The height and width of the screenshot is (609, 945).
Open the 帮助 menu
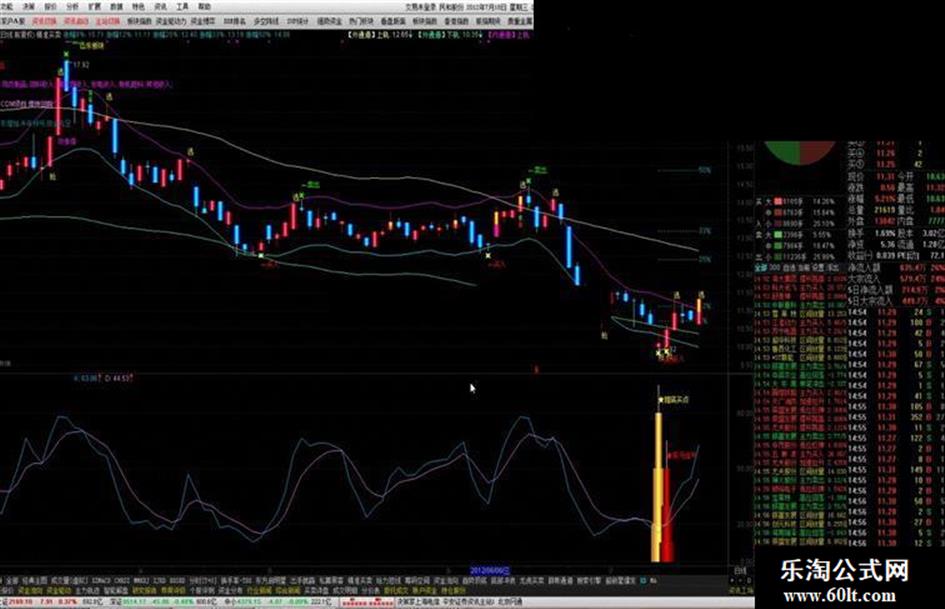pos(204,7)
